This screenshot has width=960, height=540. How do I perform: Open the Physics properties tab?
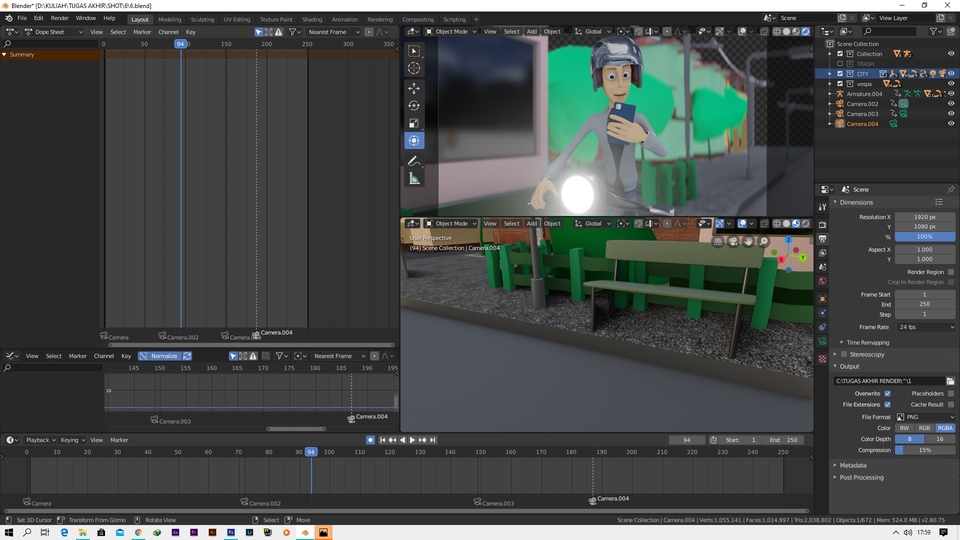pyautogui.click(x=822, y=313)
